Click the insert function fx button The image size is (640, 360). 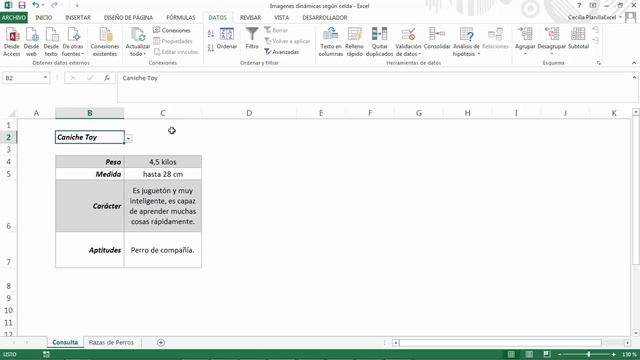point(107,78)
